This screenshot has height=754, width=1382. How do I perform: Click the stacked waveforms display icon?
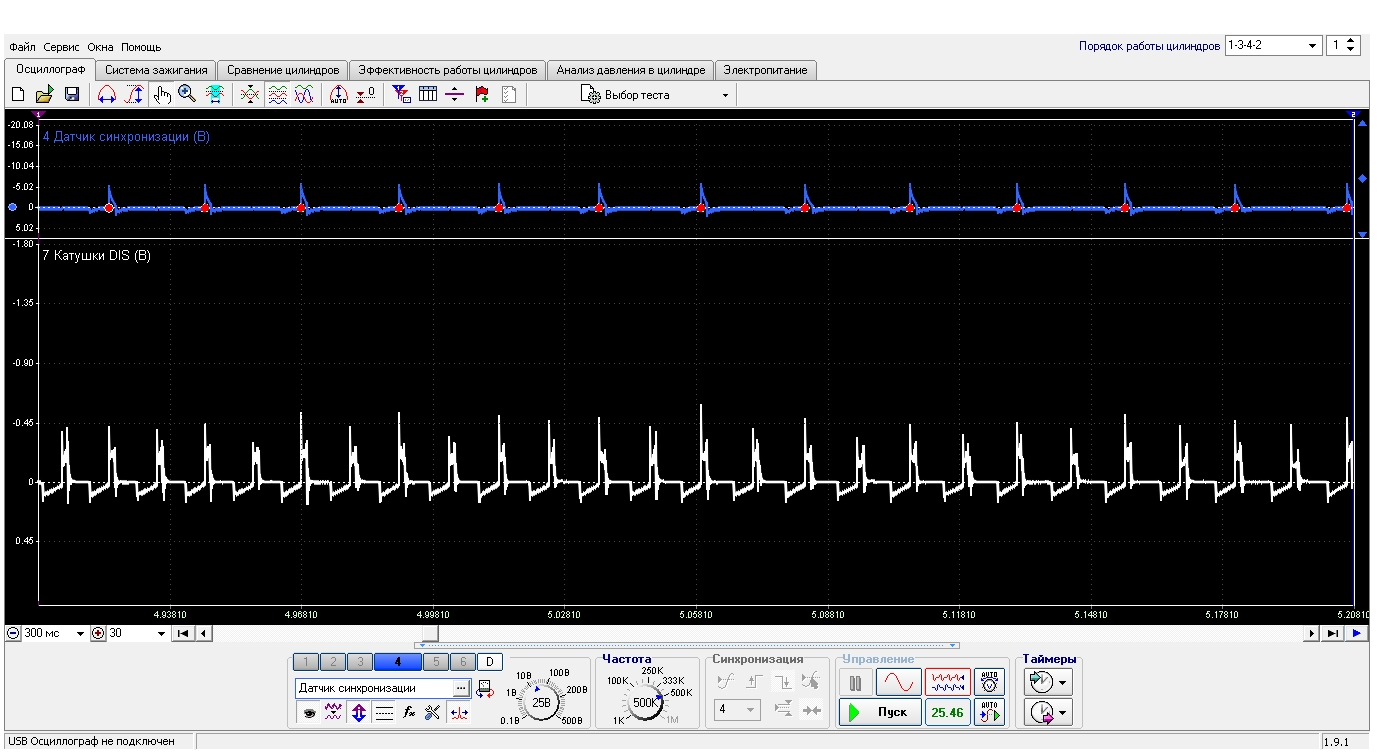tap(277, 95)
